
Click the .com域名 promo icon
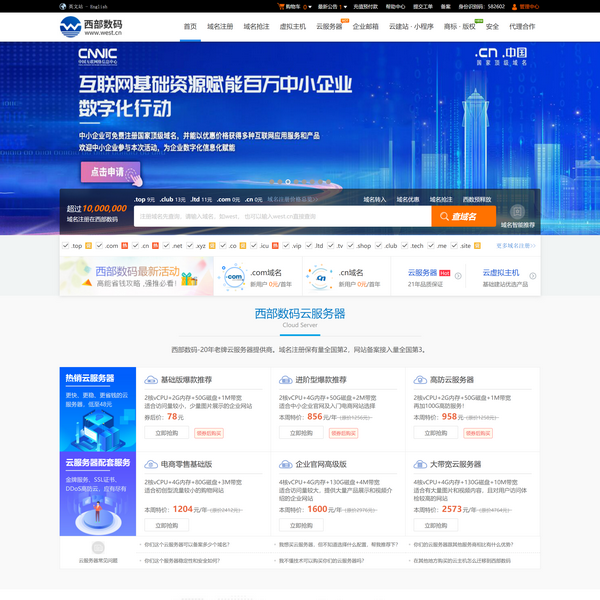pyautogui.click(x=235, y=276)
